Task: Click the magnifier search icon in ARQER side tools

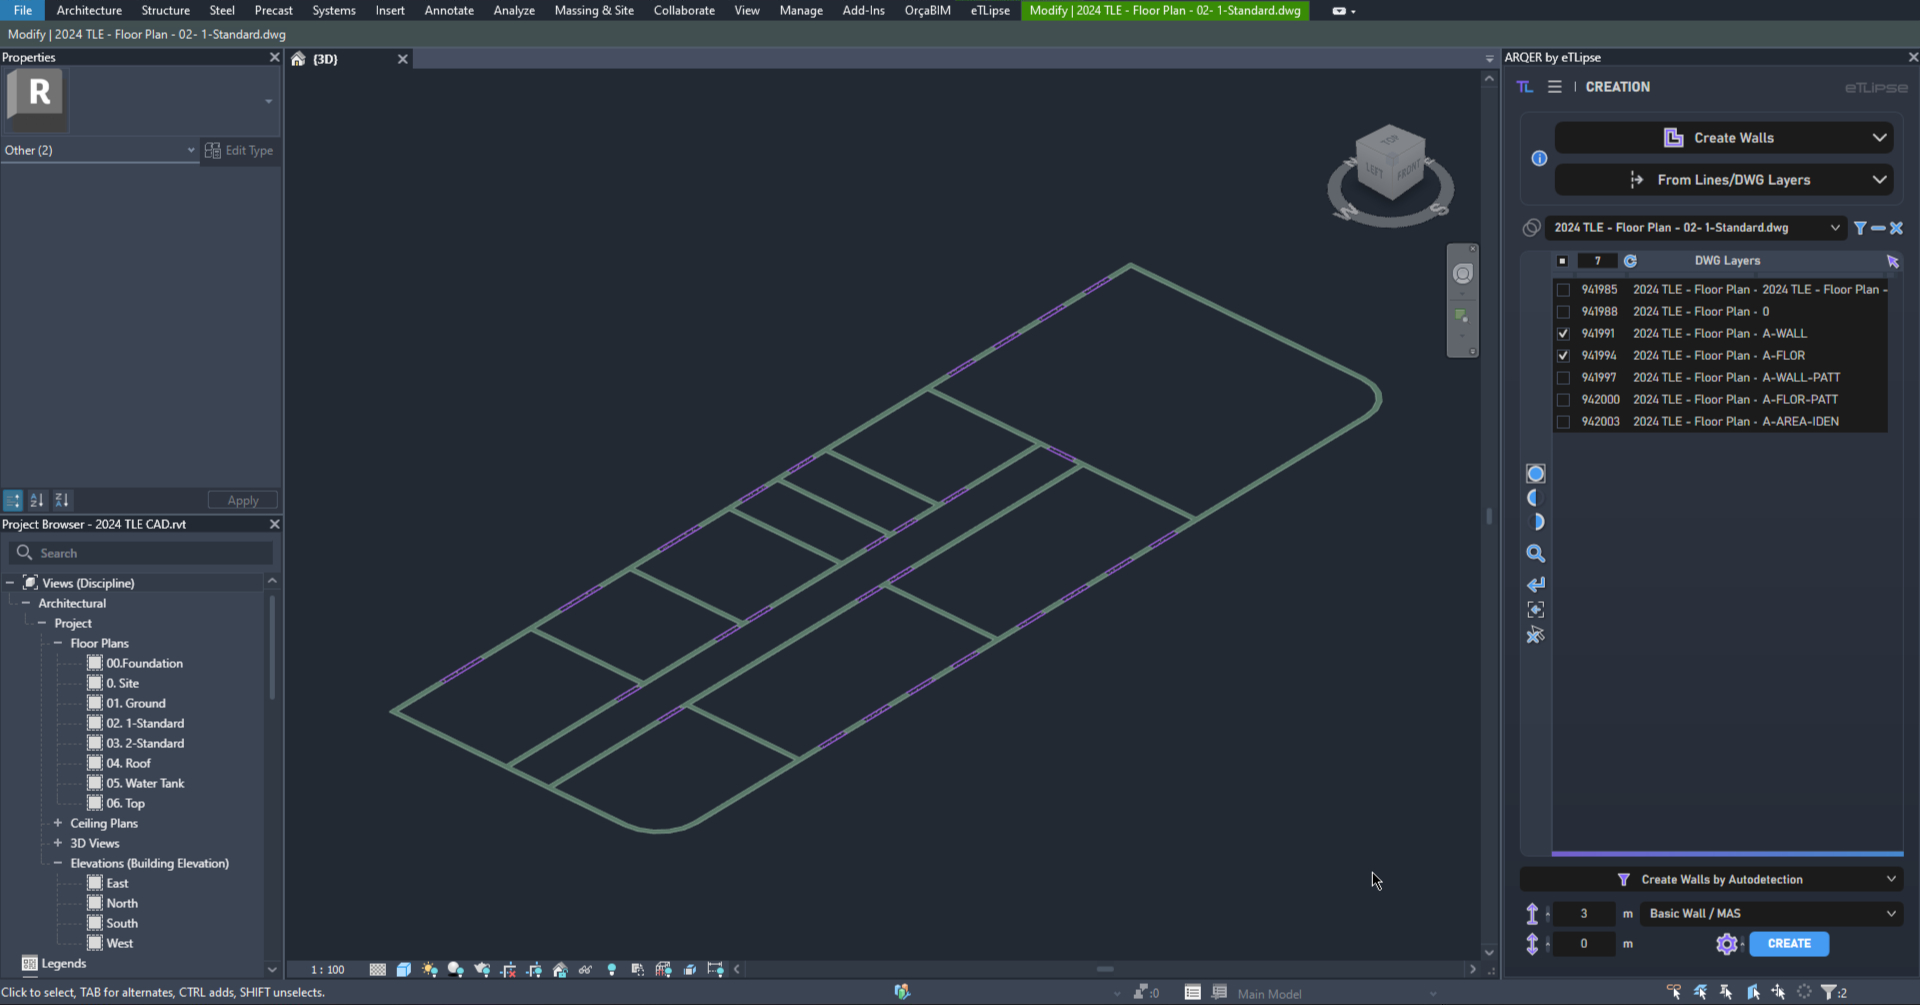Action: (1536, 553)
